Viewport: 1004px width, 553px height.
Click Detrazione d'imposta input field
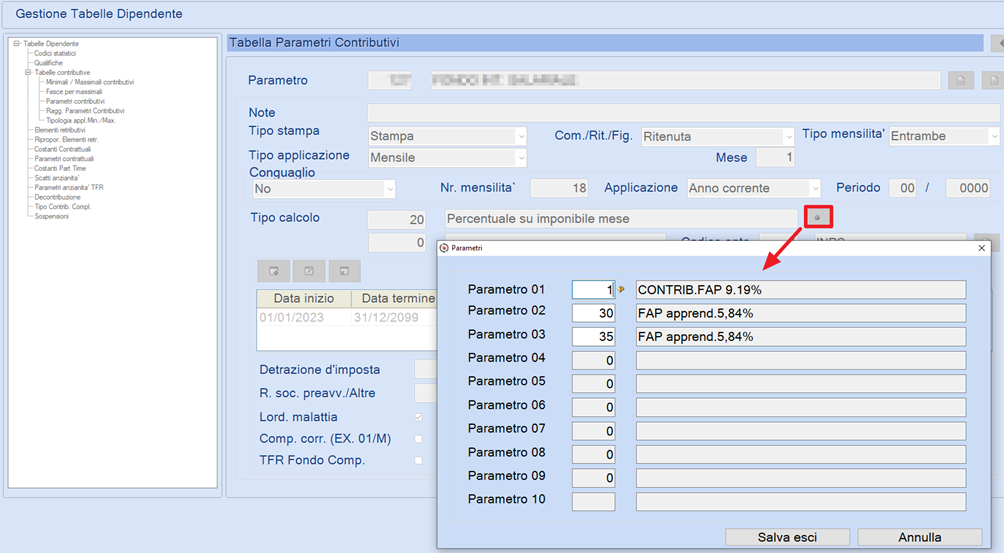click(x=426, y=369)
